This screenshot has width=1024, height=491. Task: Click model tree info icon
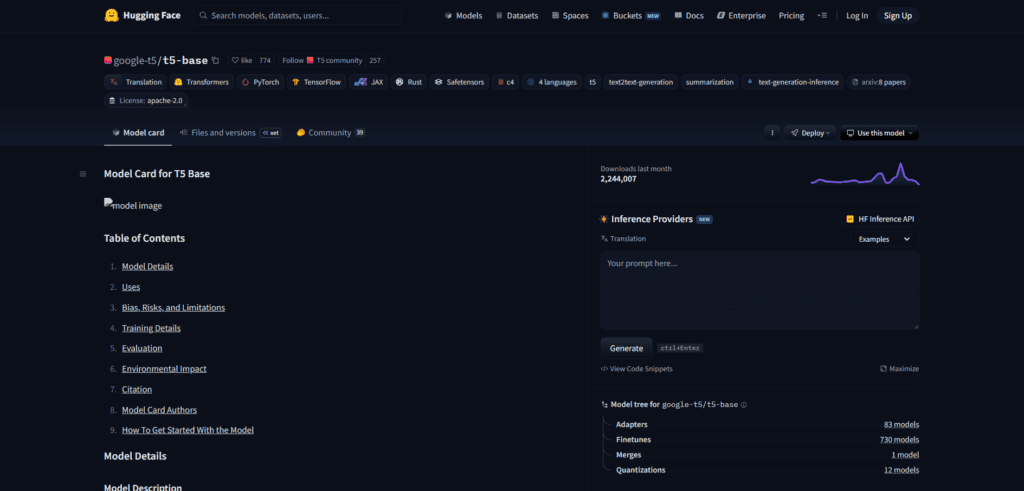(x=744, y=405)
